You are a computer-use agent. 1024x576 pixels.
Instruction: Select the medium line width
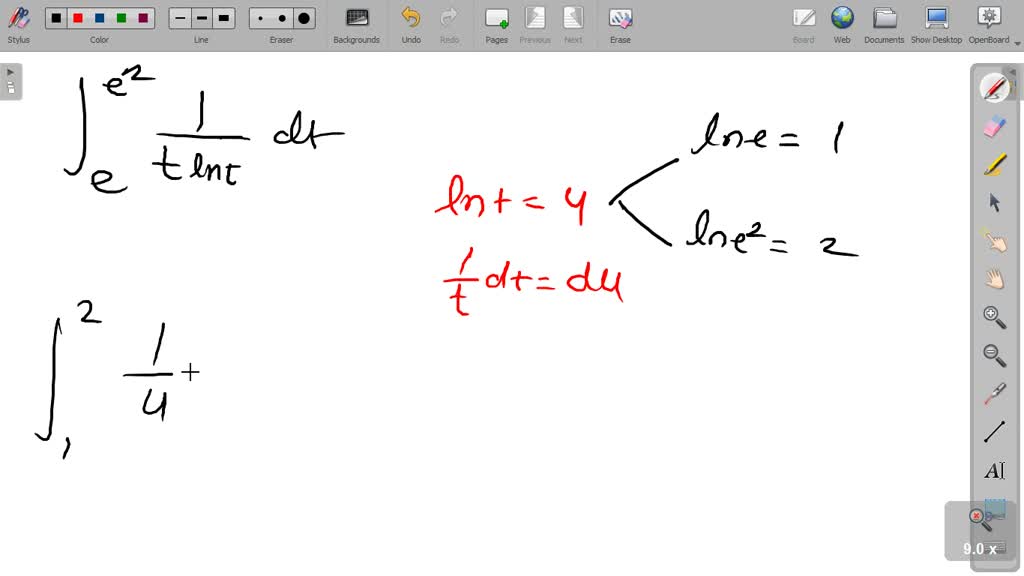(201, 17)
